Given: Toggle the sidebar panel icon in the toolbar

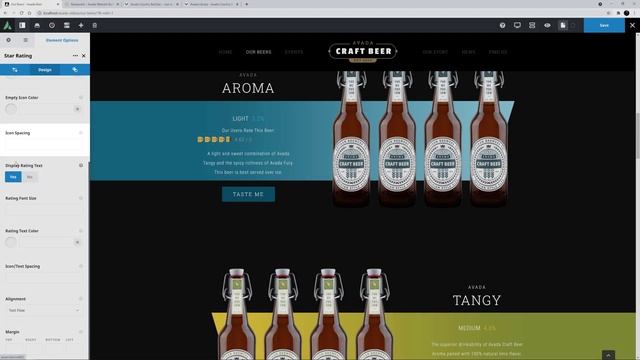Looking at the screenshot, I should click(x=22, y=25).
